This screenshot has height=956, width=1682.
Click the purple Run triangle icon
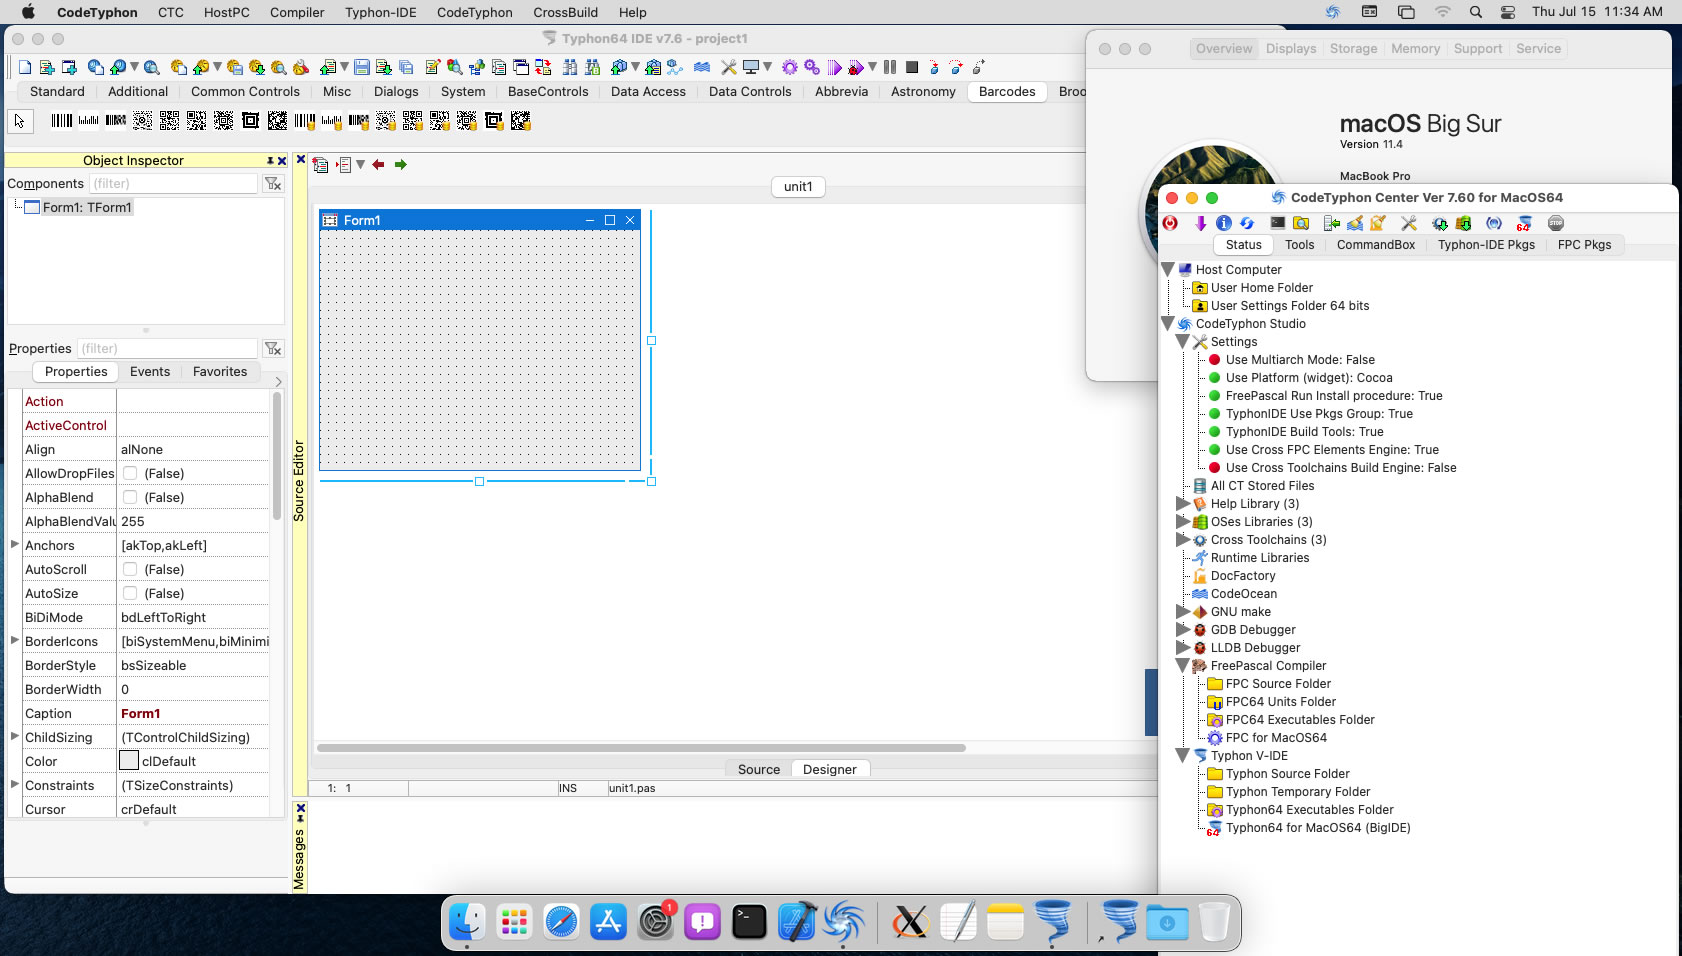point(835,67)
